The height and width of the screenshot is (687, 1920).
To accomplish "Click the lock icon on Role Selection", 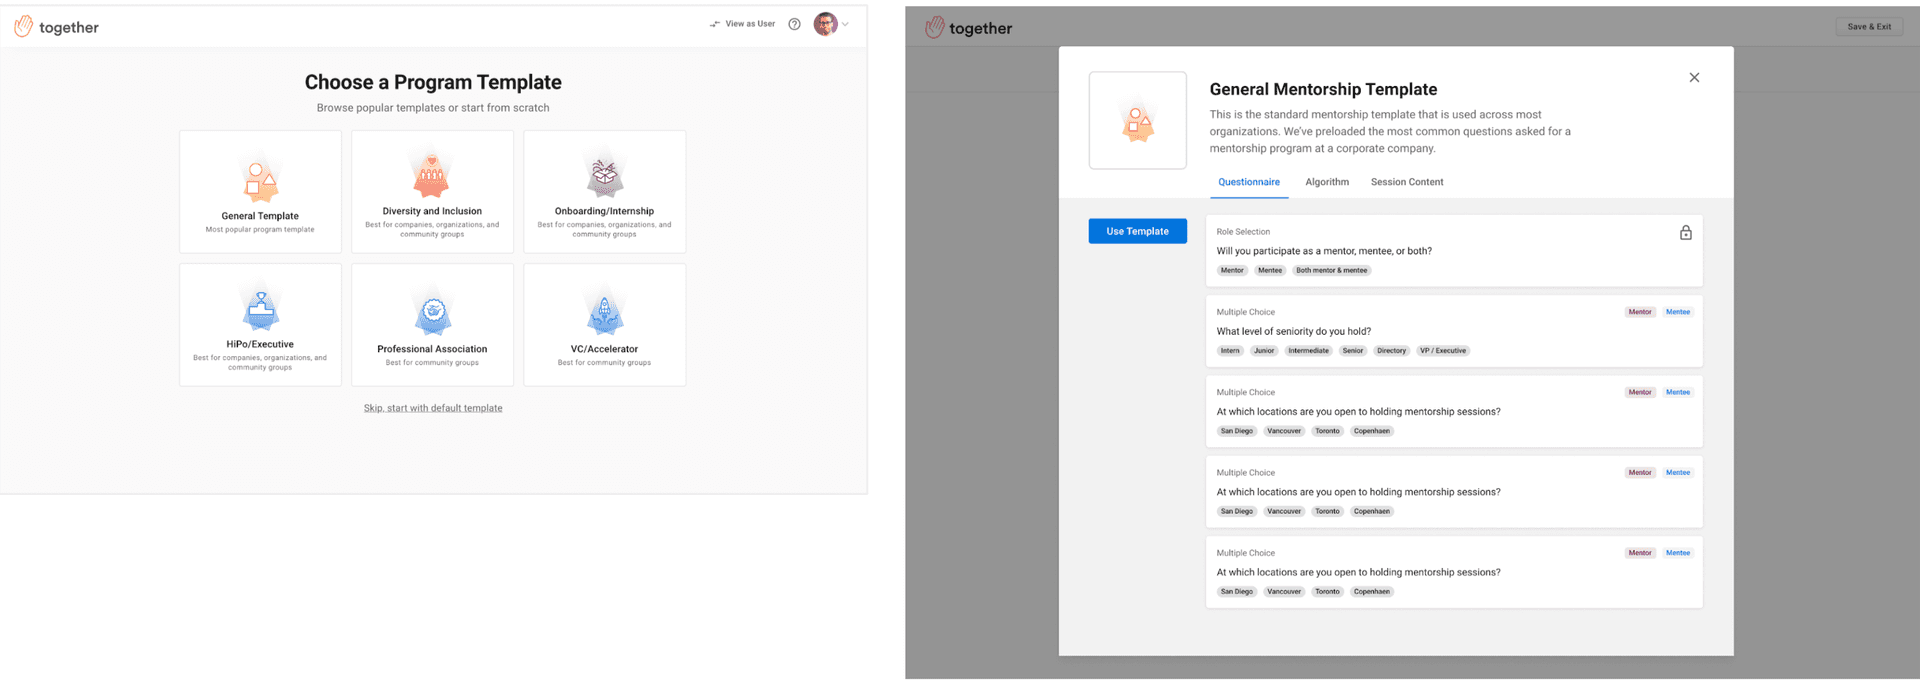I will coord(1685,232).
